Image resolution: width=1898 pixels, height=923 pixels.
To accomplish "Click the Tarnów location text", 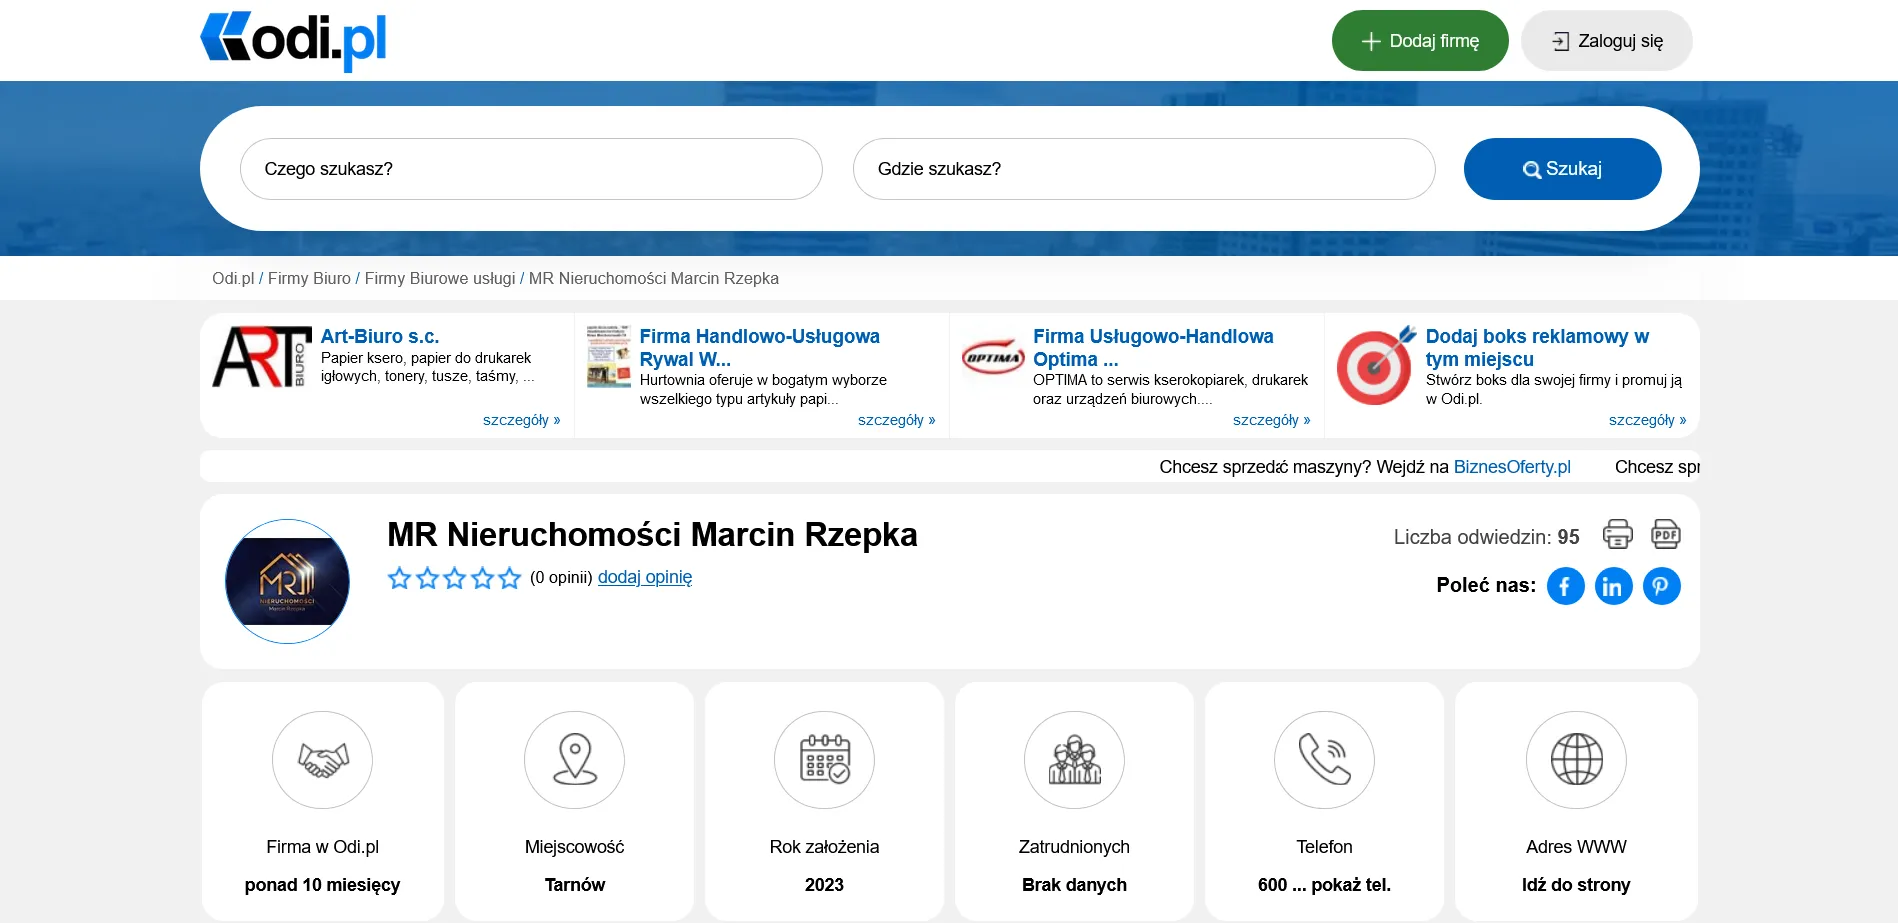I will point(575,885).
